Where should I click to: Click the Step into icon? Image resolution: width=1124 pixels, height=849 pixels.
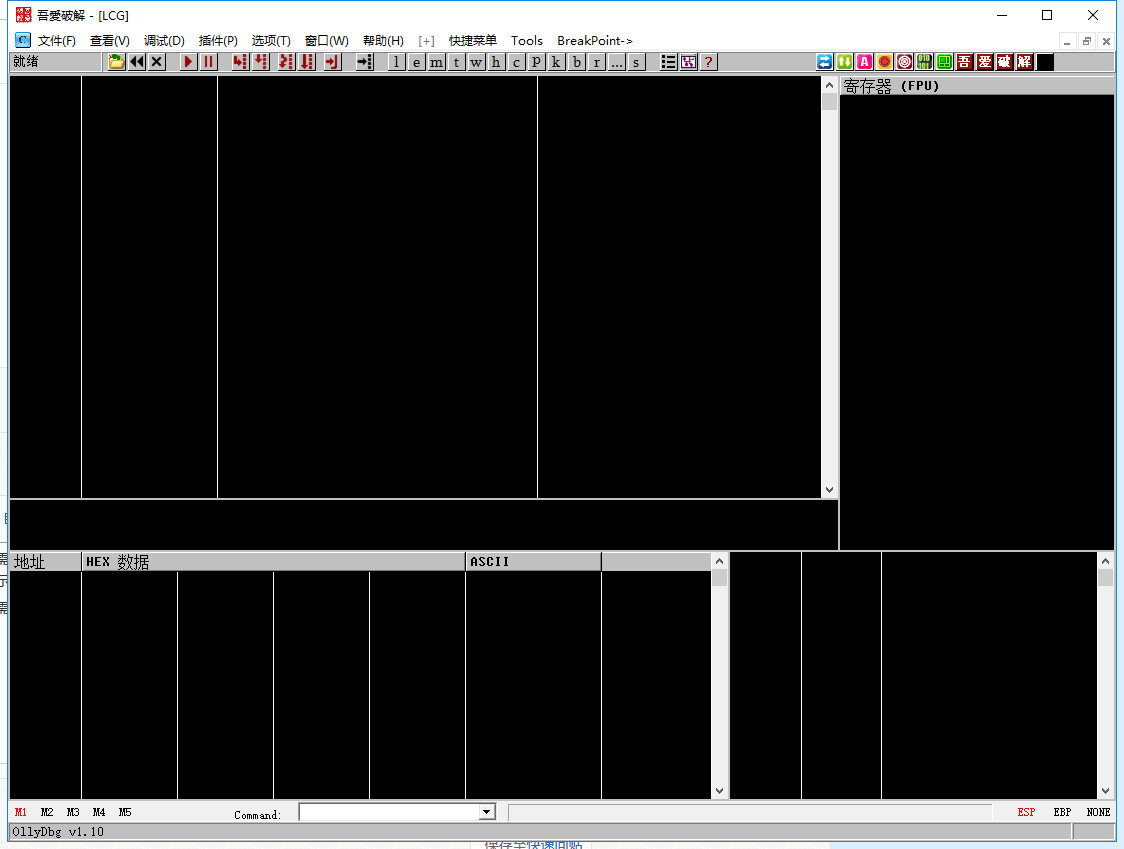(x=240, y=62)
